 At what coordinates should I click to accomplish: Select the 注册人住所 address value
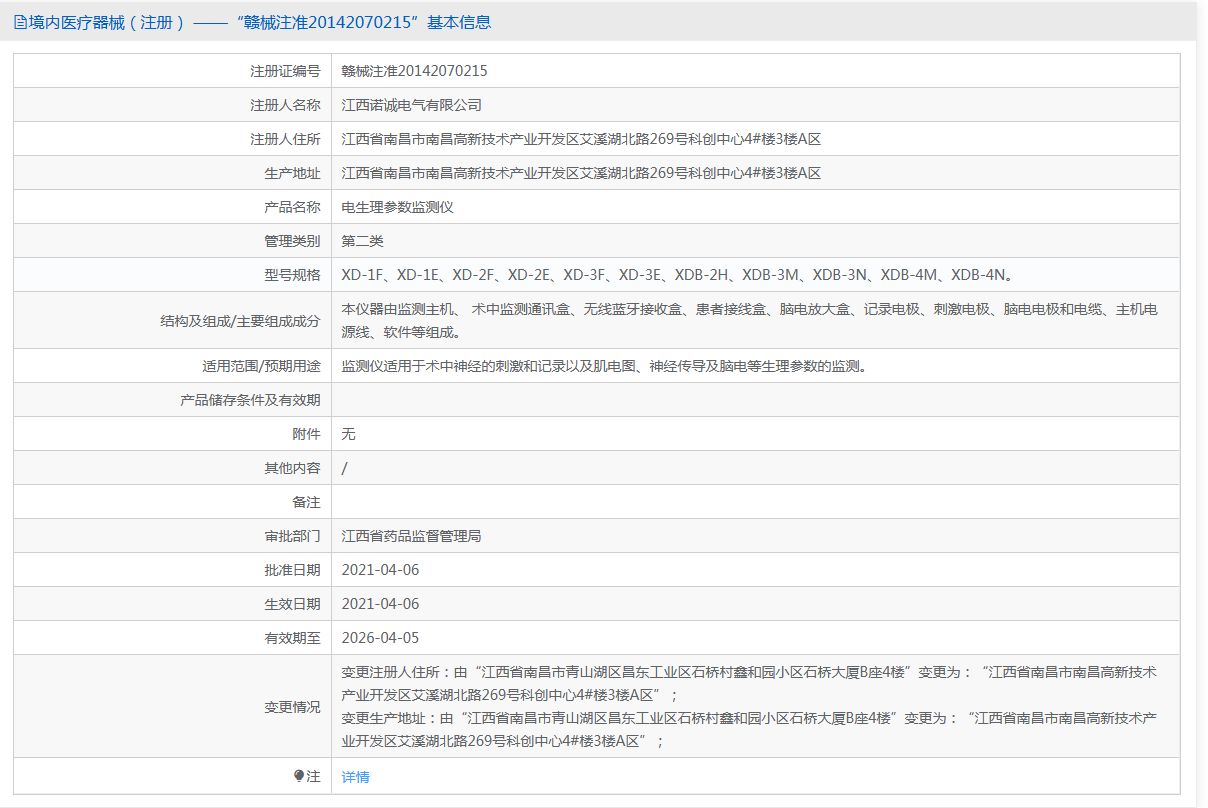[x=581, y=139]
